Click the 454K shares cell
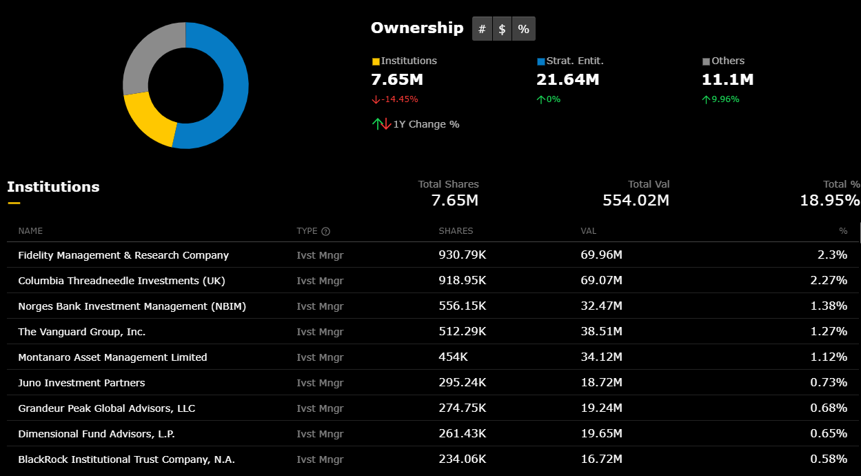861x476 pixels. point(453,357)
